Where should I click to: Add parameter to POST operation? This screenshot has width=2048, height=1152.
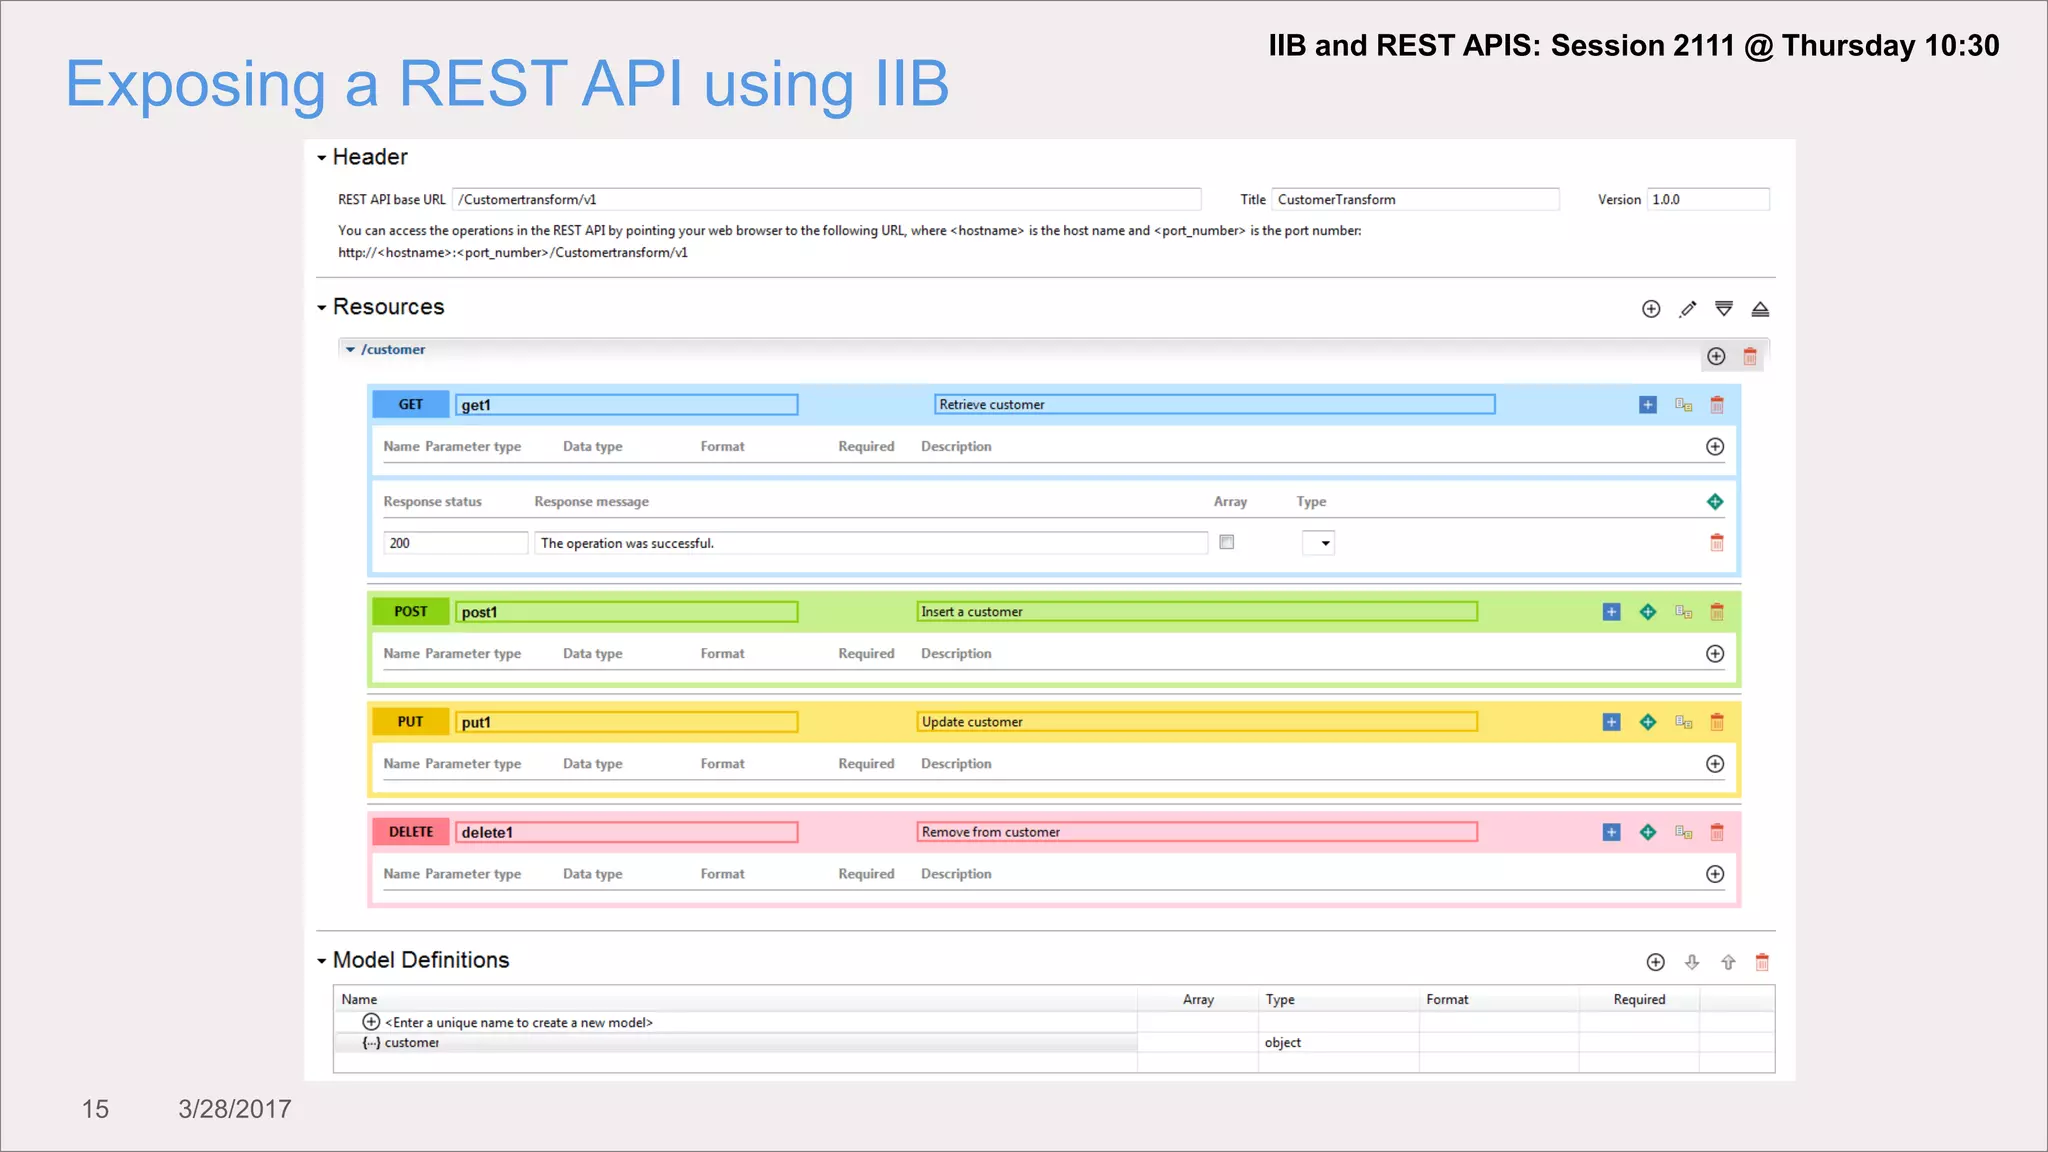pos(1715,654)
